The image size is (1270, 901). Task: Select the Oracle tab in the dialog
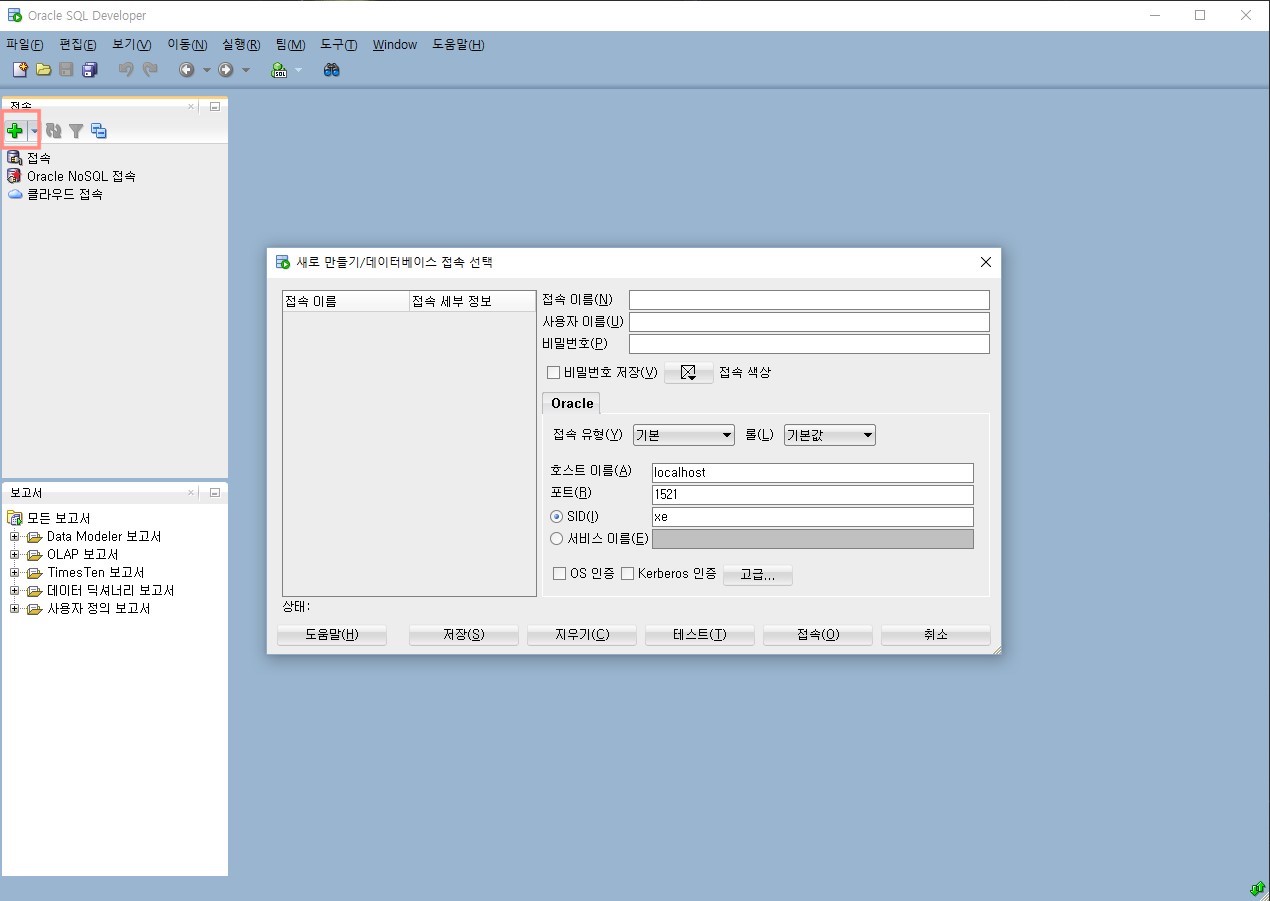point(572,403)
